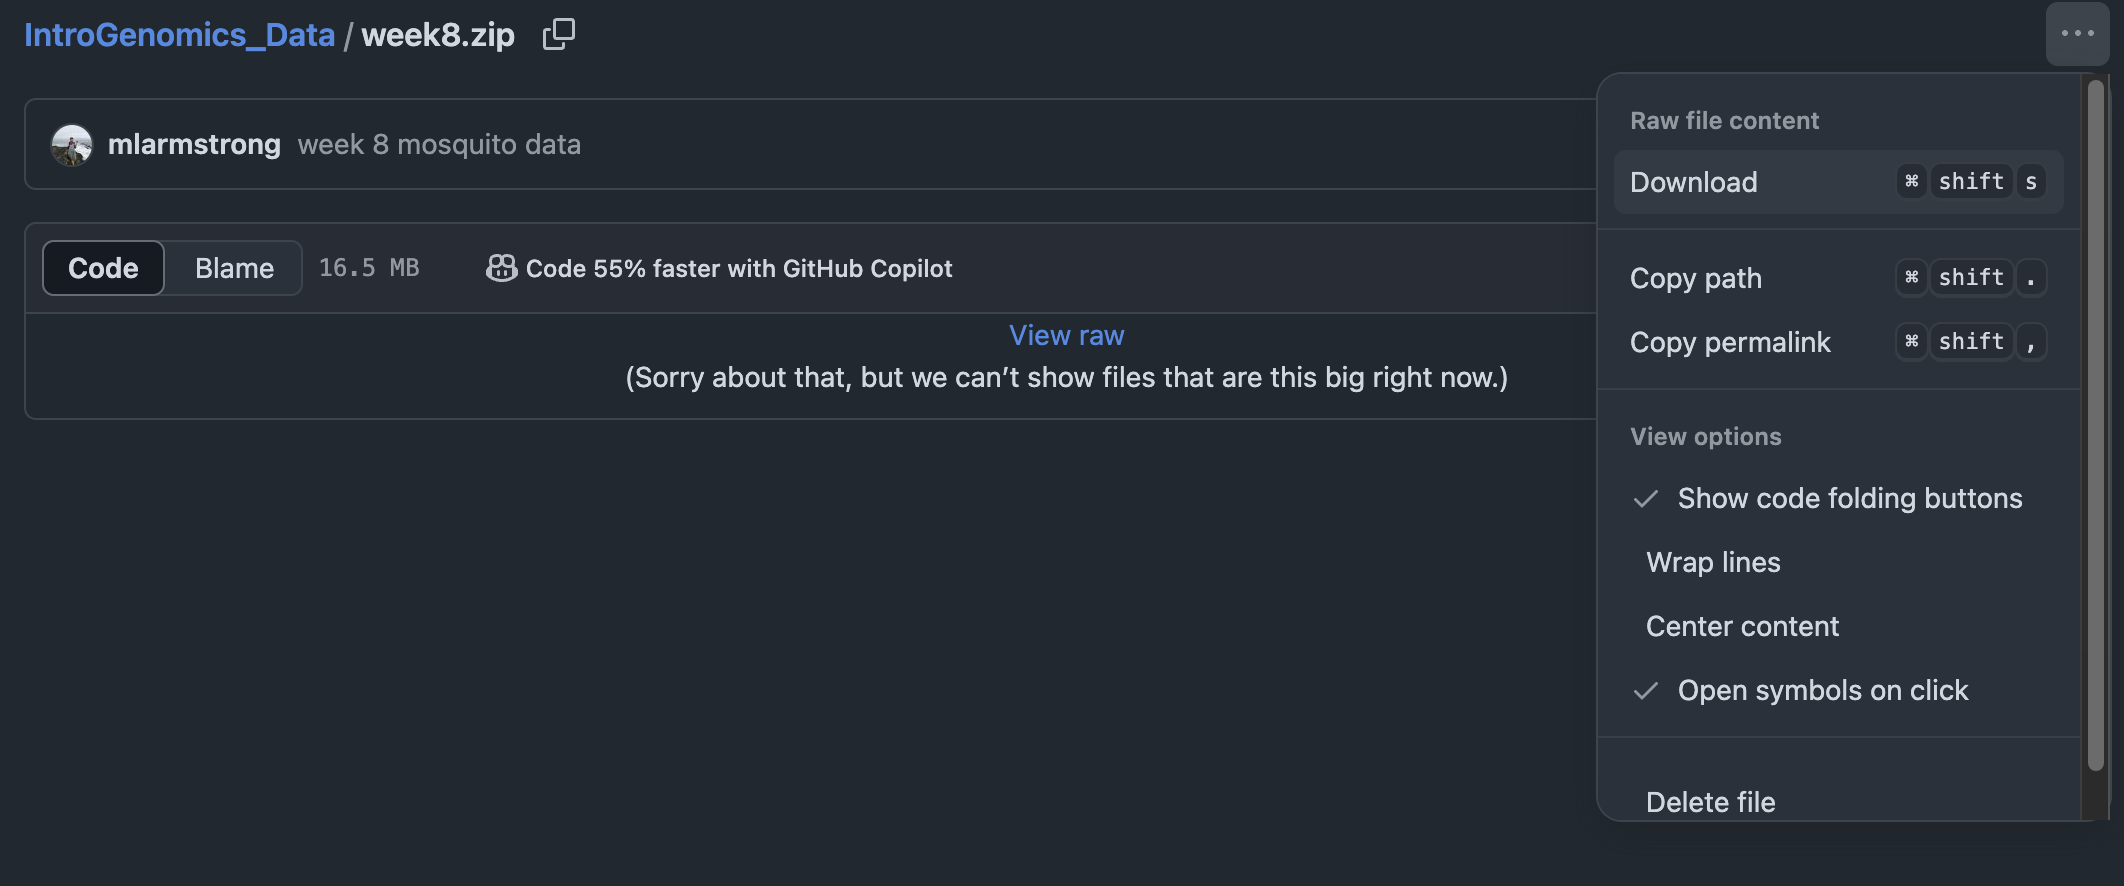Open the three-dot more options menu

pos(2077,34)
